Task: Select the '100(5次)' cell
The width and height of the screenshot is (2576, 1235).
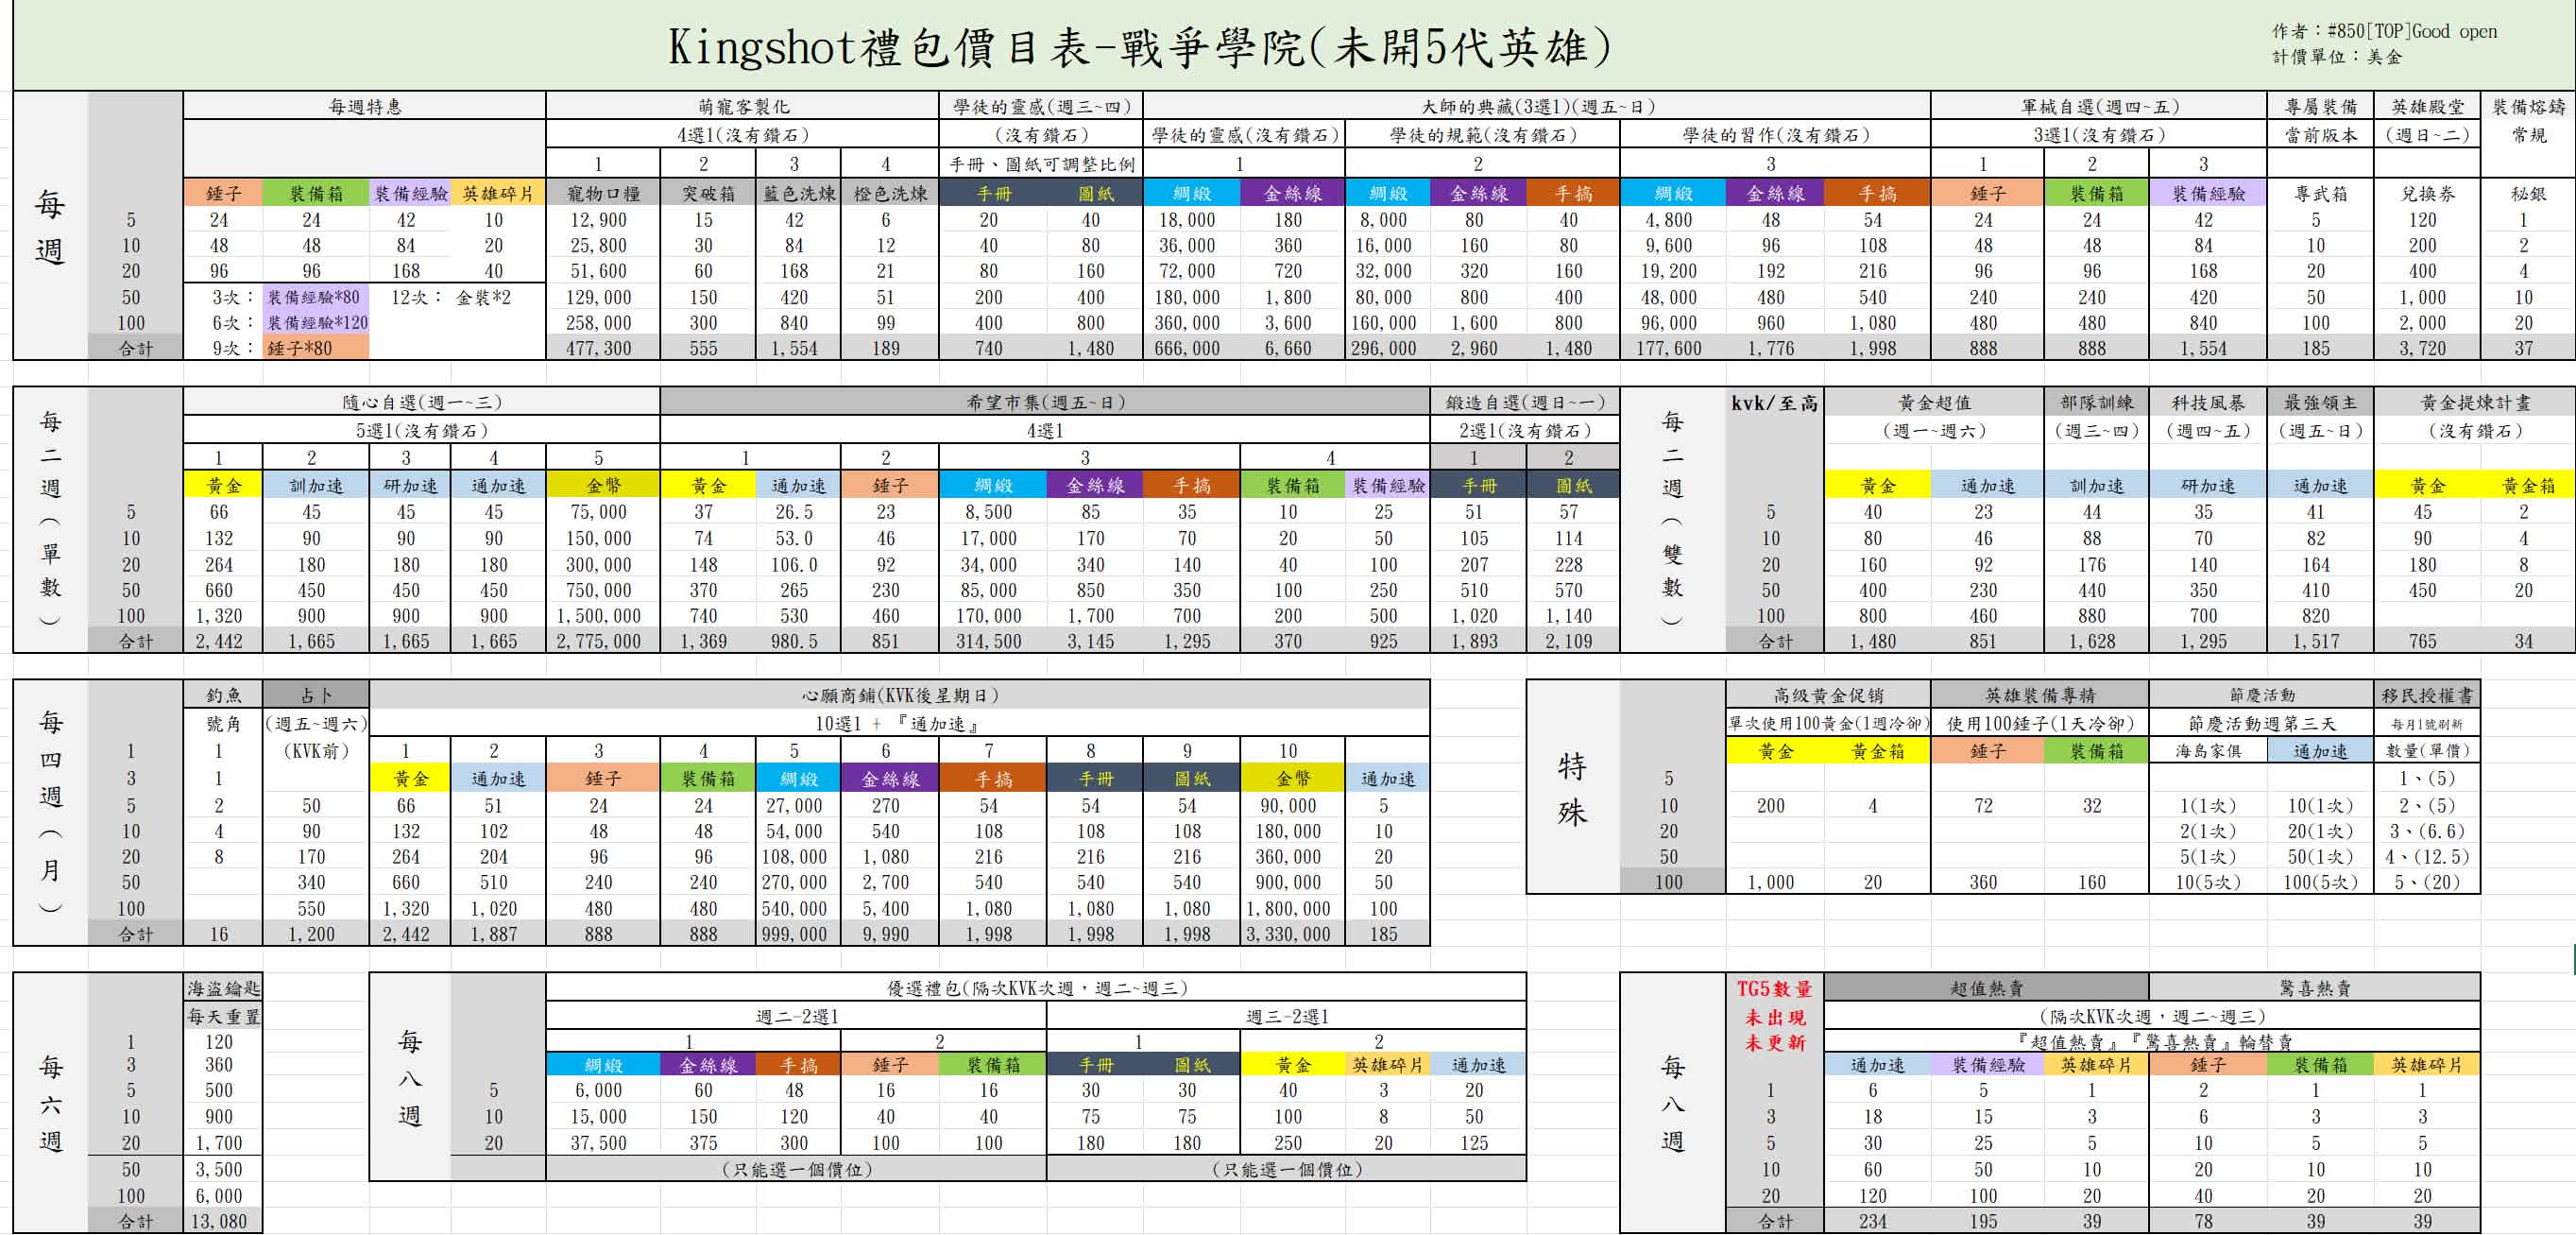Action: [2321, 882]
